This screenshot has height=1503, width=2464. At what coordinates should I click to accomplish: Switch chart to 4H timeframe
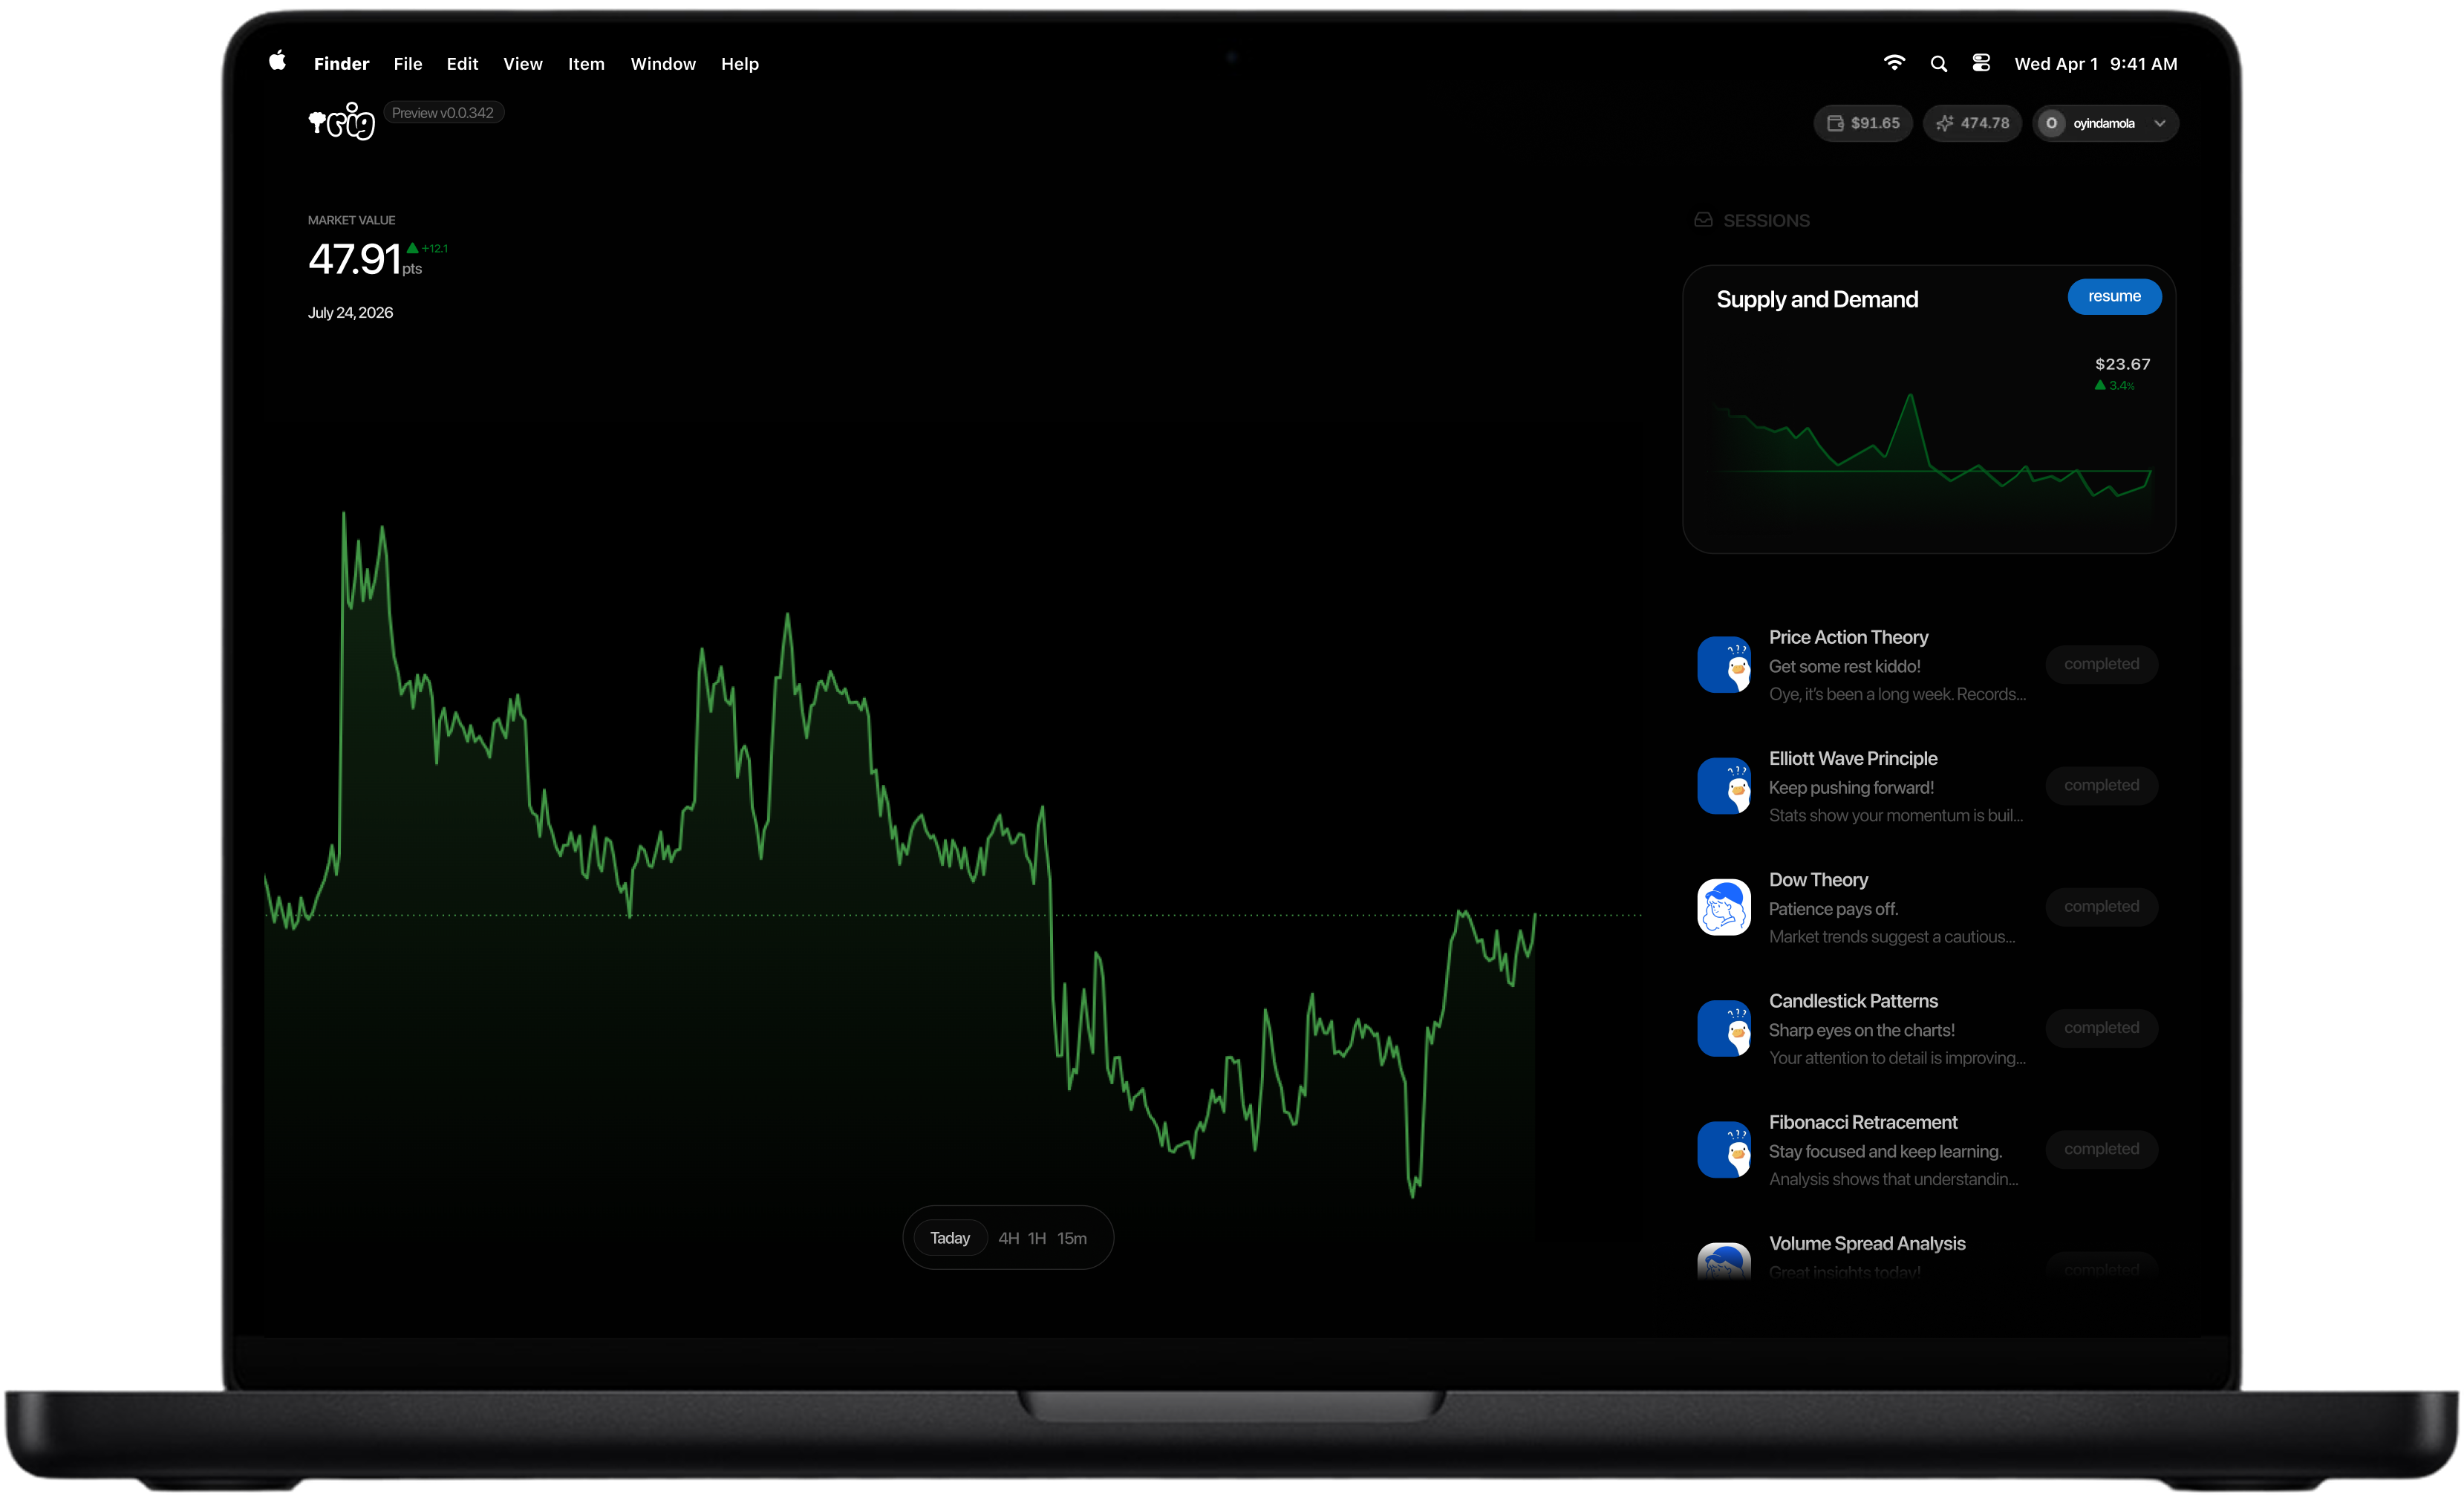[1008, 1238]
